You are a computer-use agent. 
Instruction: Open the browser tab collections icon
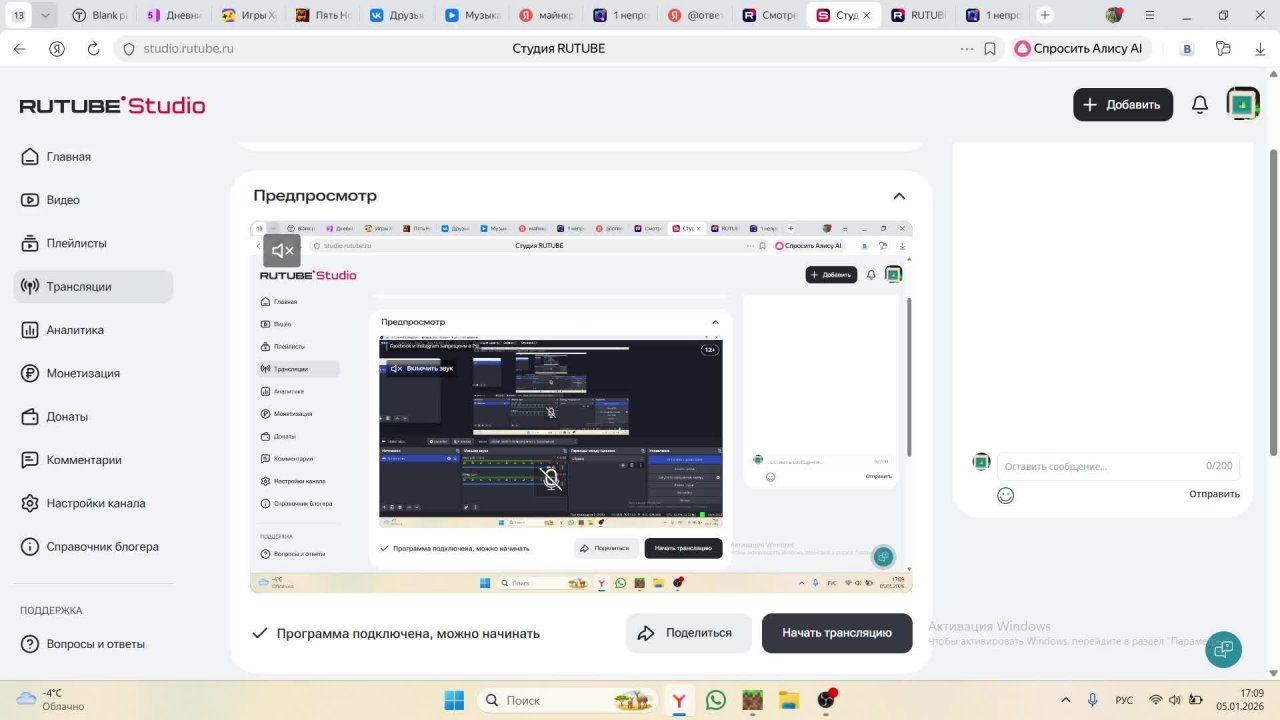click(x=1223, y=48)
